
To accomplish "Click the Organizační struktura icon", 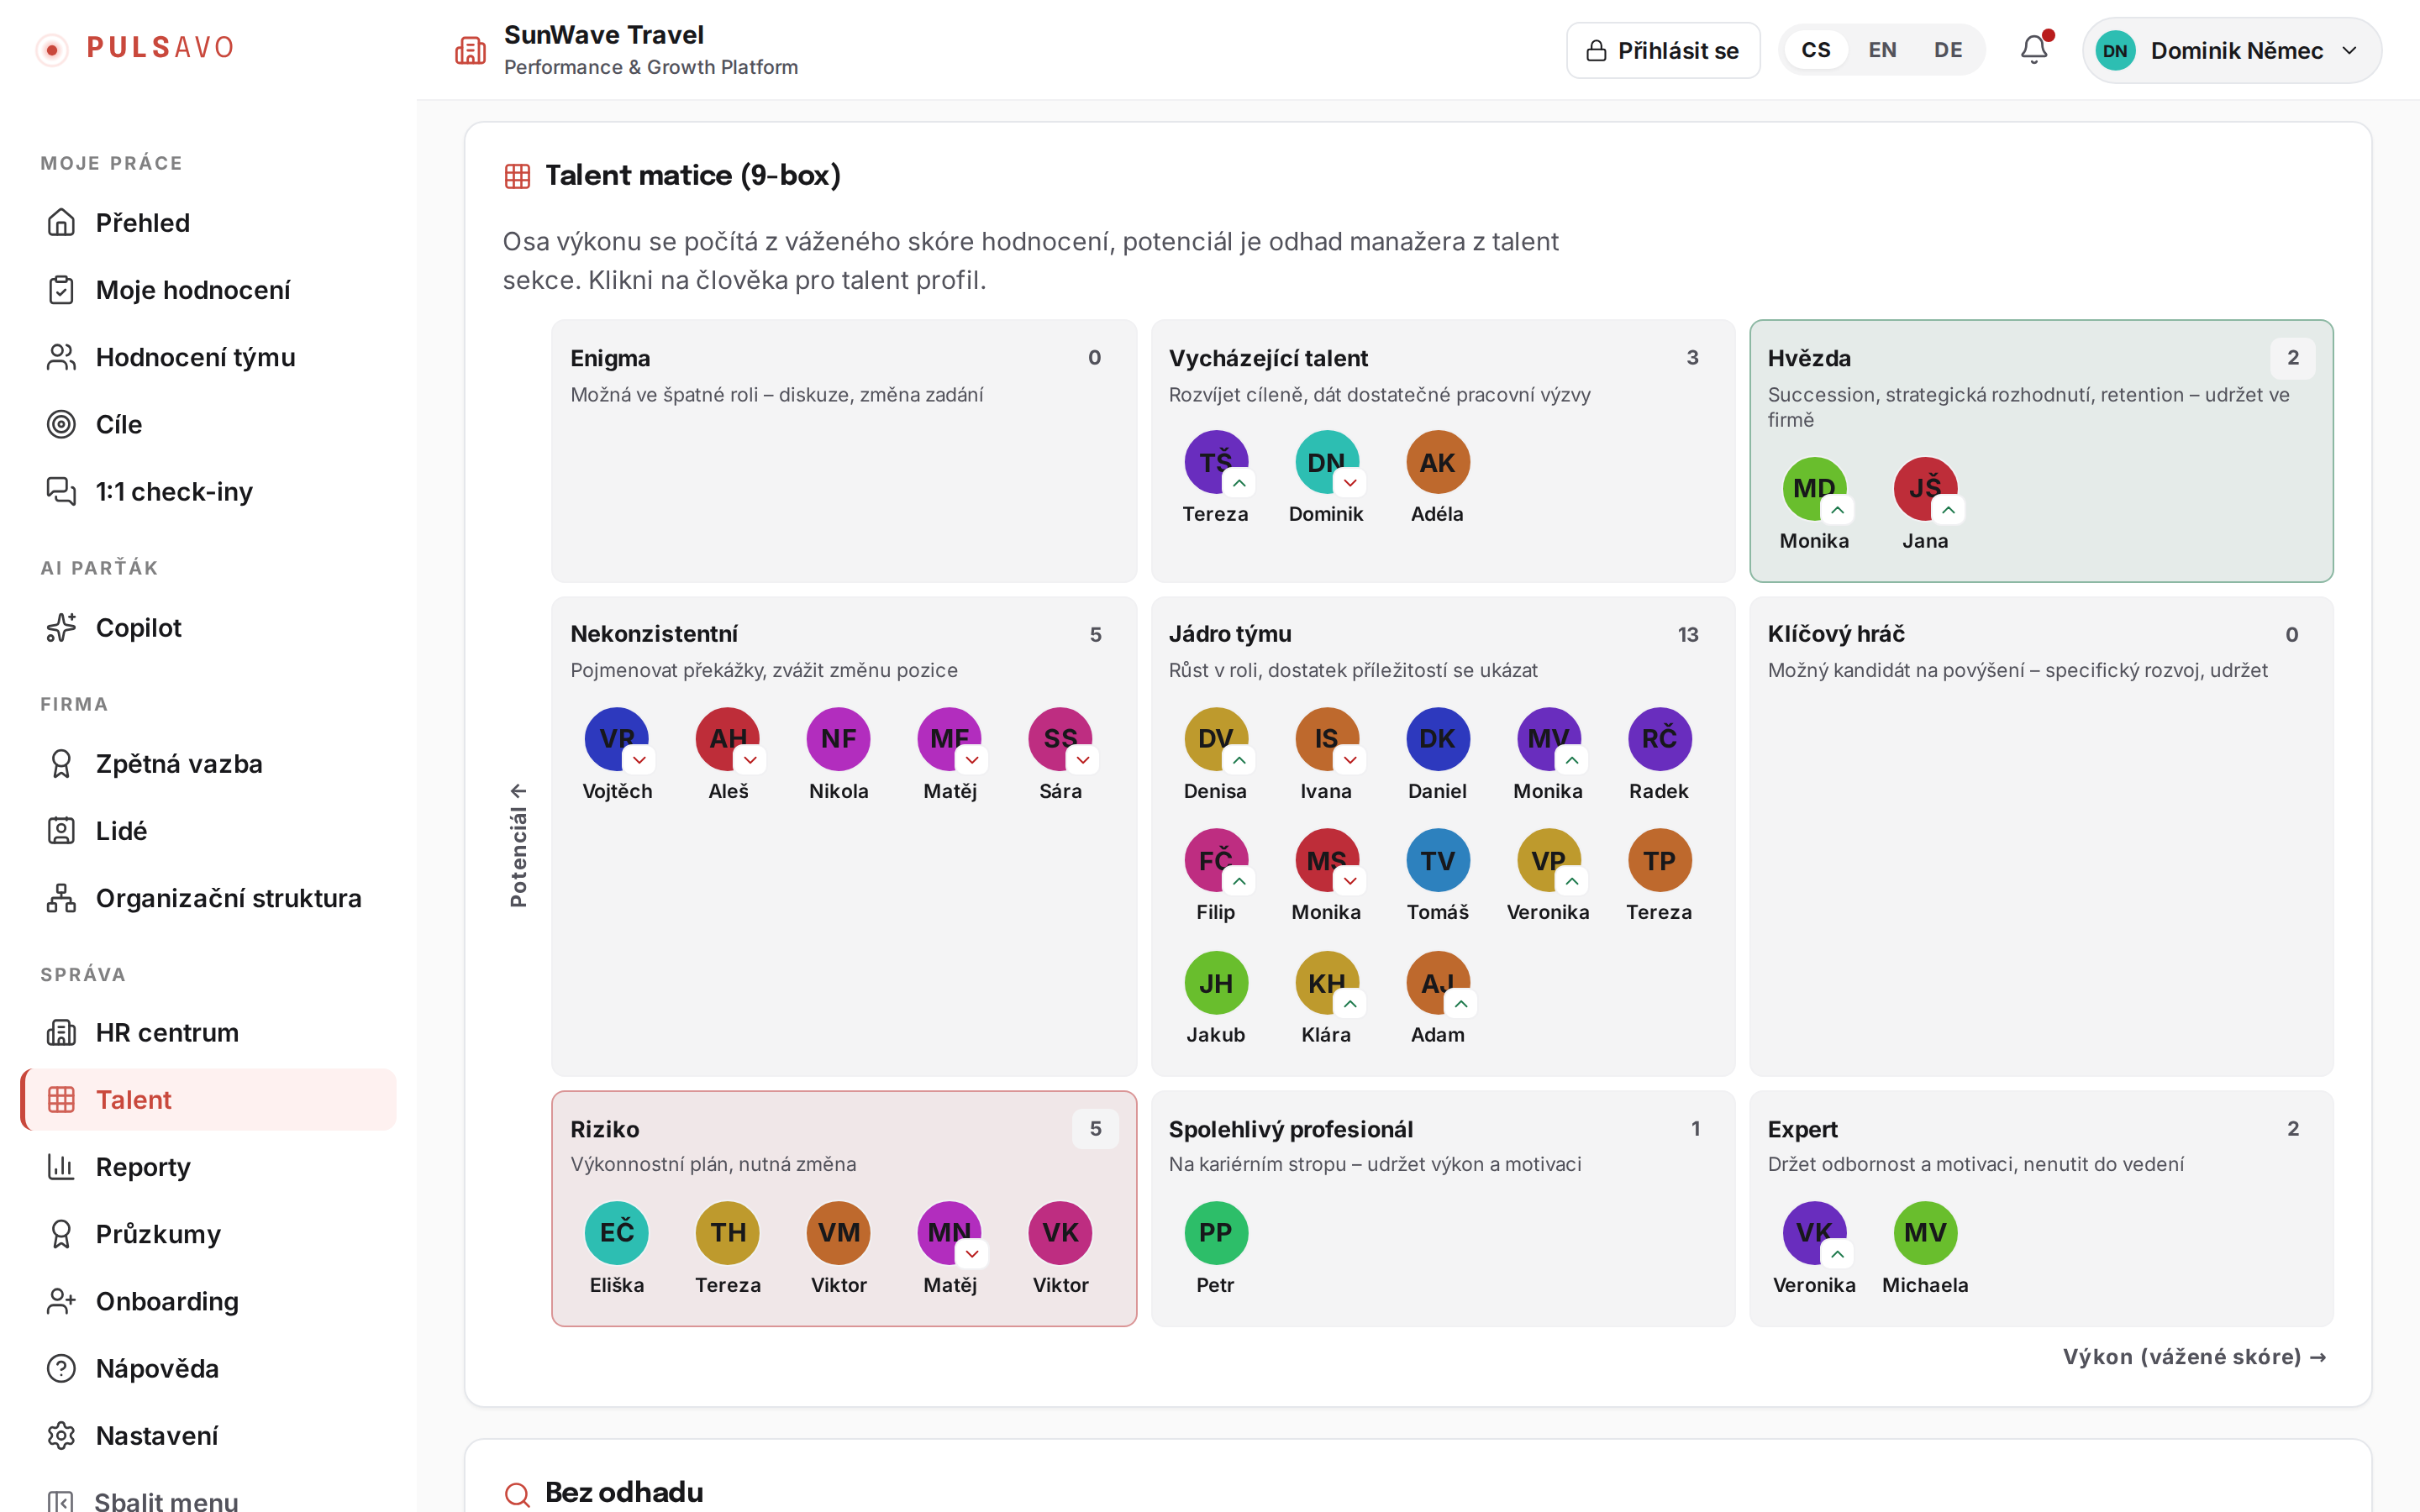I will (x=61, y=898).
